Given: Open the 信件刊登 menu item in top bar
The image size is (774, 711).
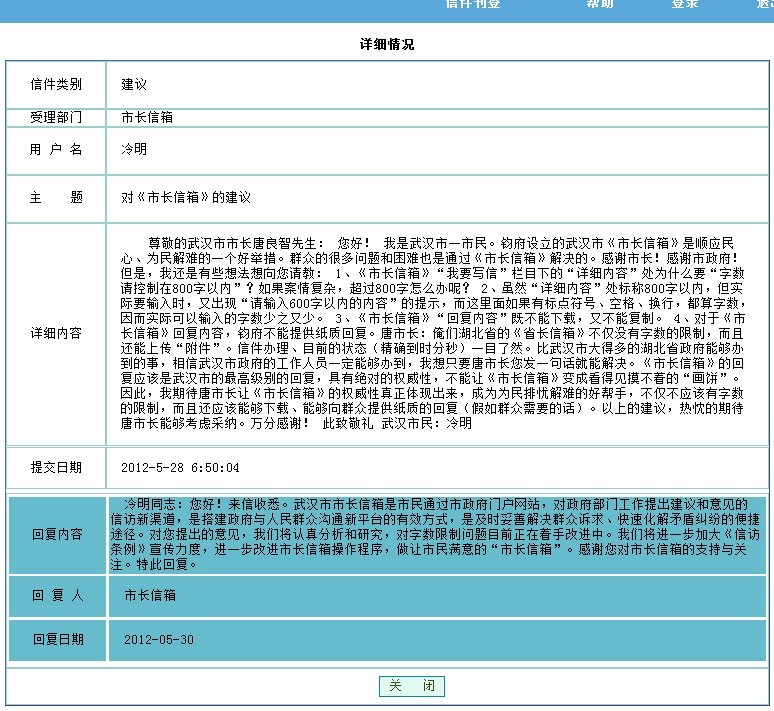Looking at the screenshot, I should 473,4.
